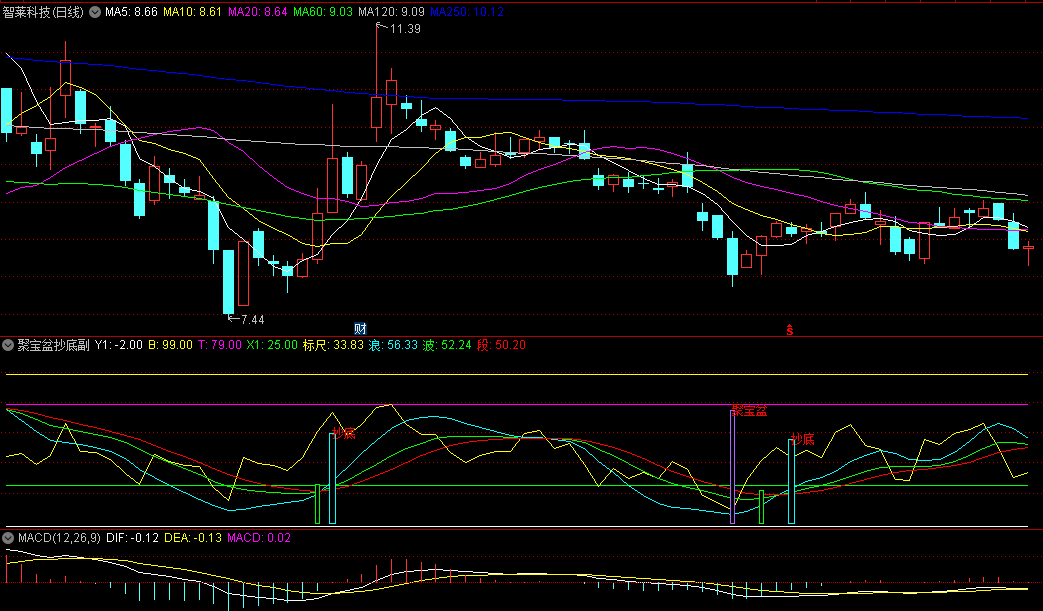Click the 浪: 56.33 value
The image size is (1043, 611).
pos(393,345)
